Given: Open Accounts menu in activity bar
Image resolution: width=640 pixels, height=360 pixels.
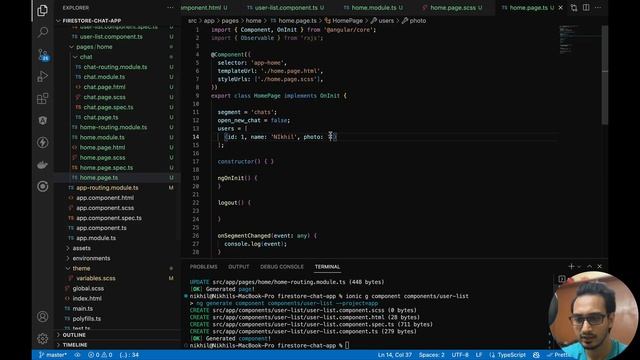Looking at the screenshot, I should (42, 316).
